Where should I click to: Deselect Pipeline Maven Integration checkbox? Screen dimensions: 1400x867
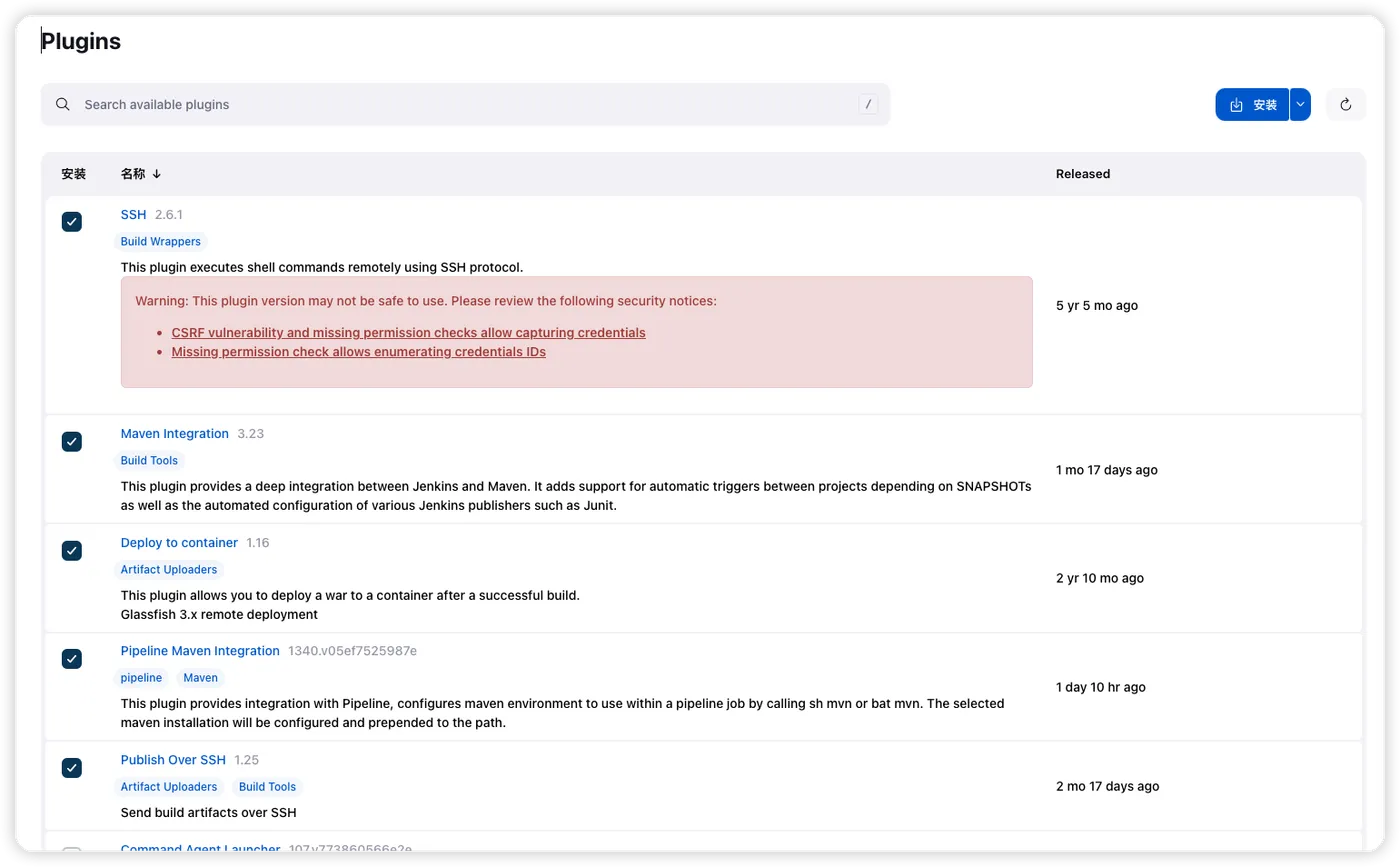coord(72,658)
